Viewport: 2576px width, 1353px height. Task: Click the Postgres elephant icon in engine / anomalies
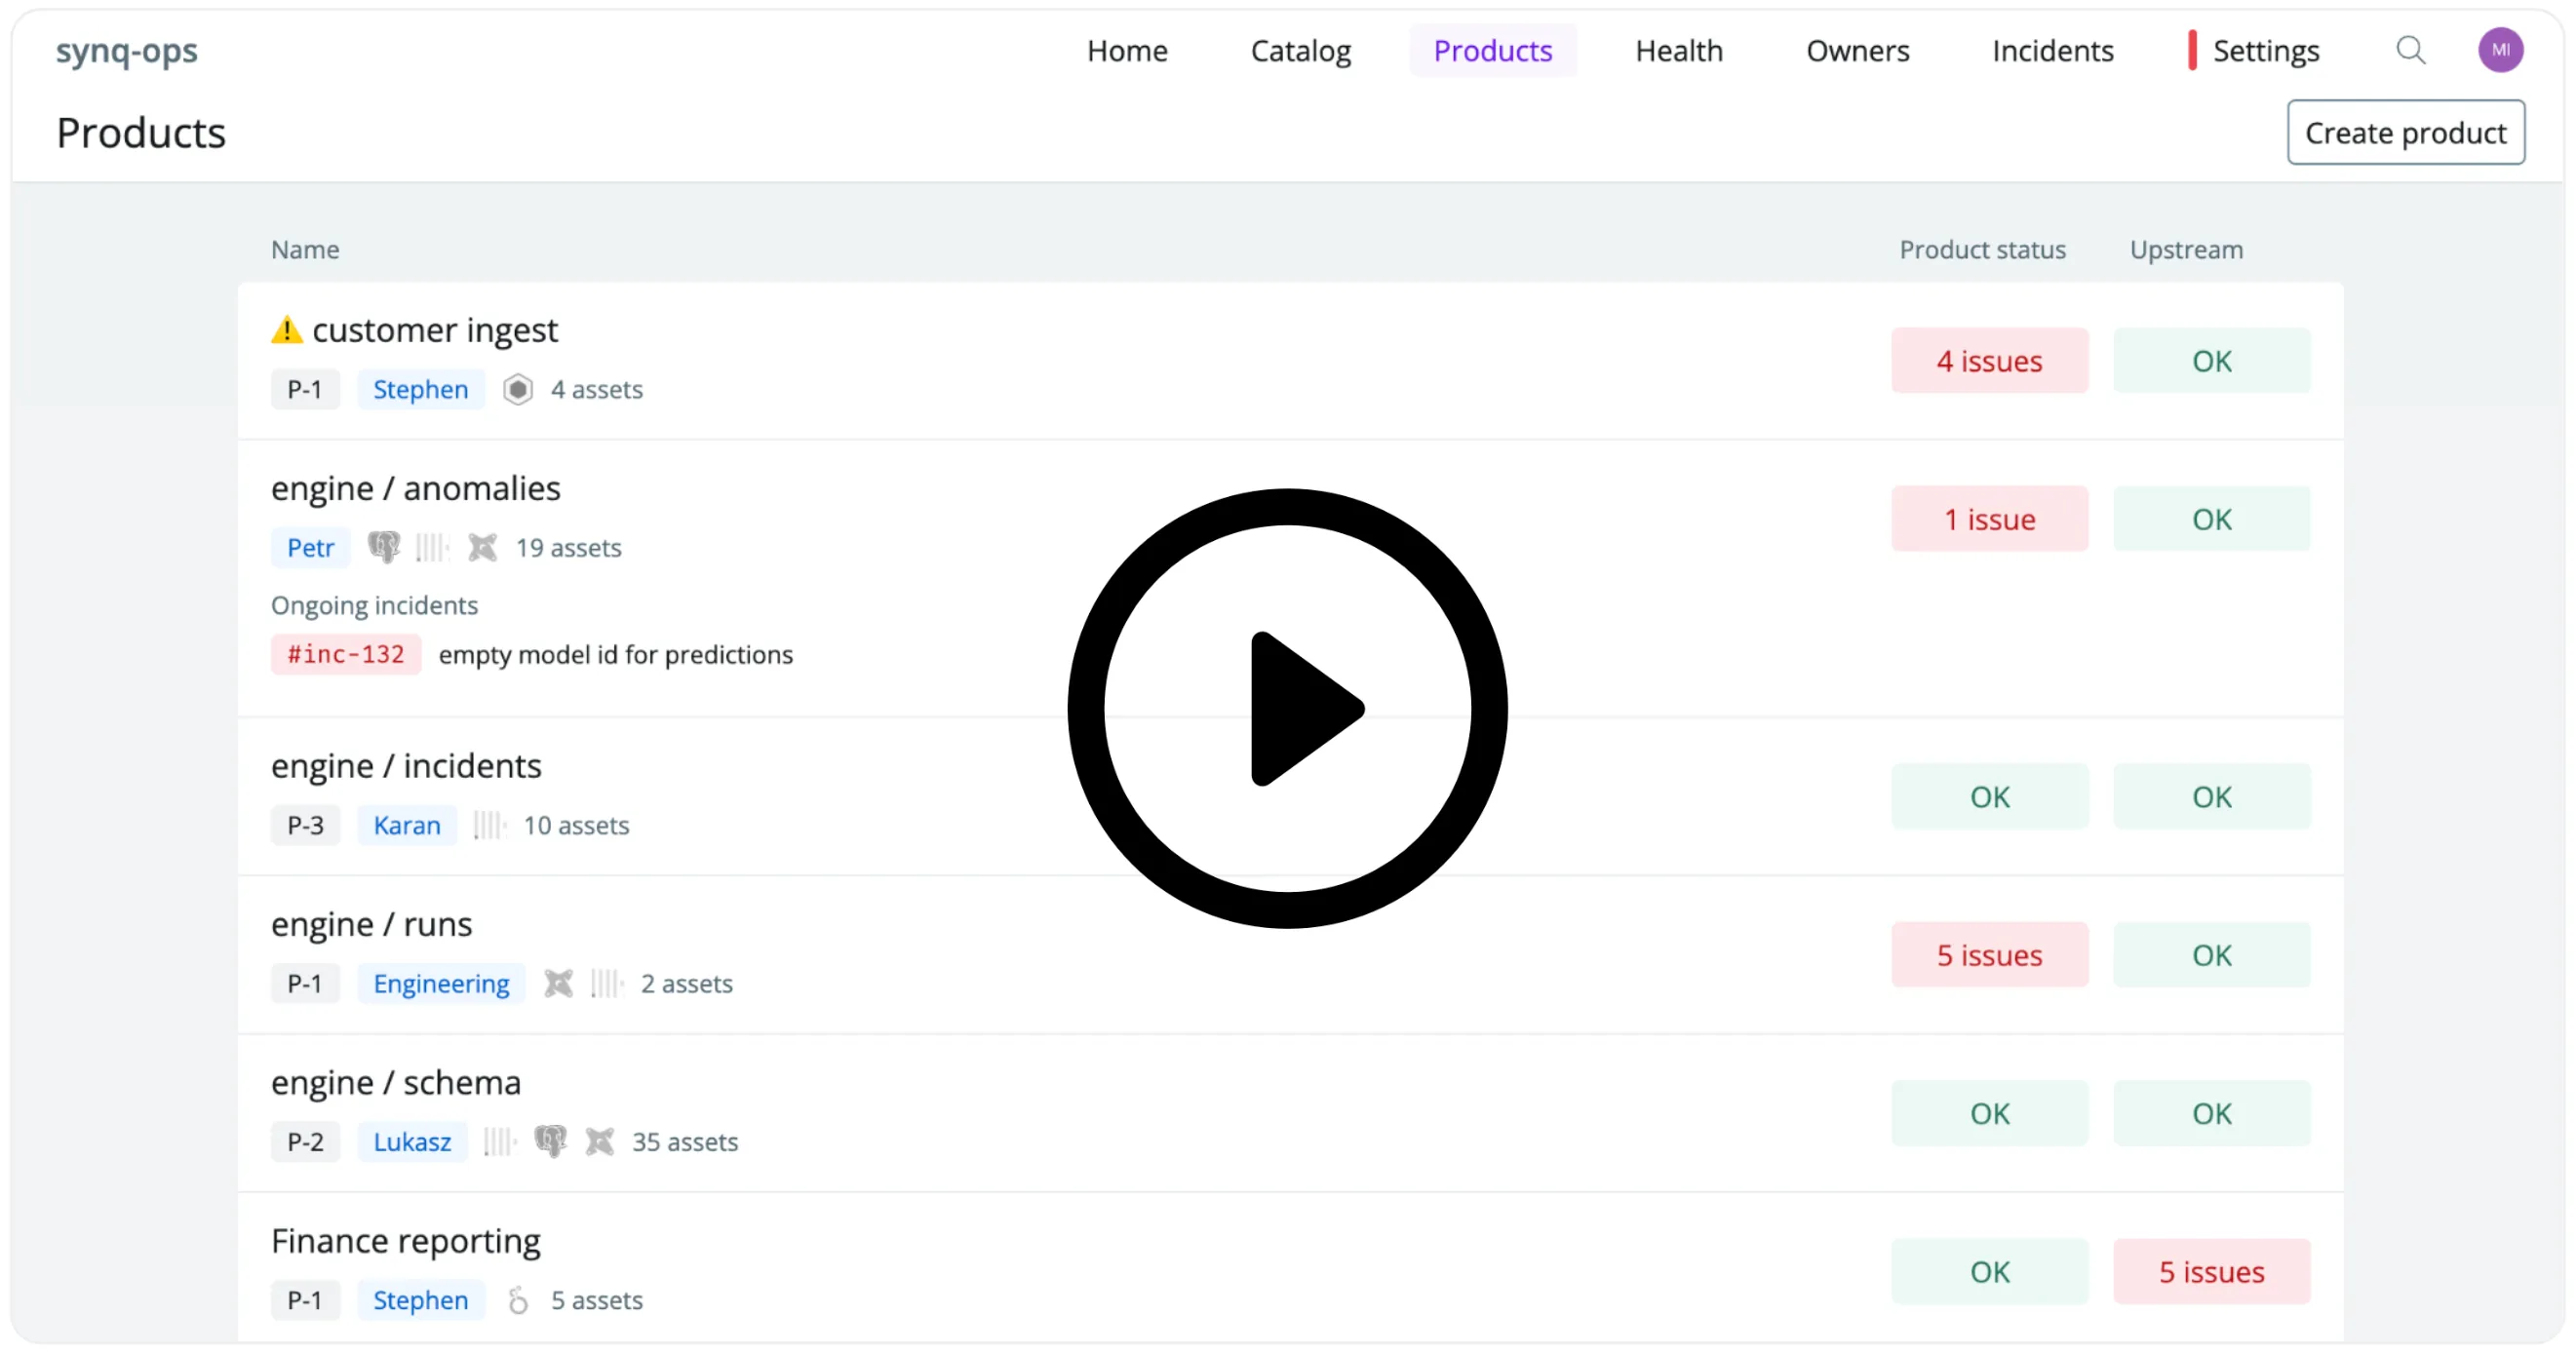click(384, 547)
